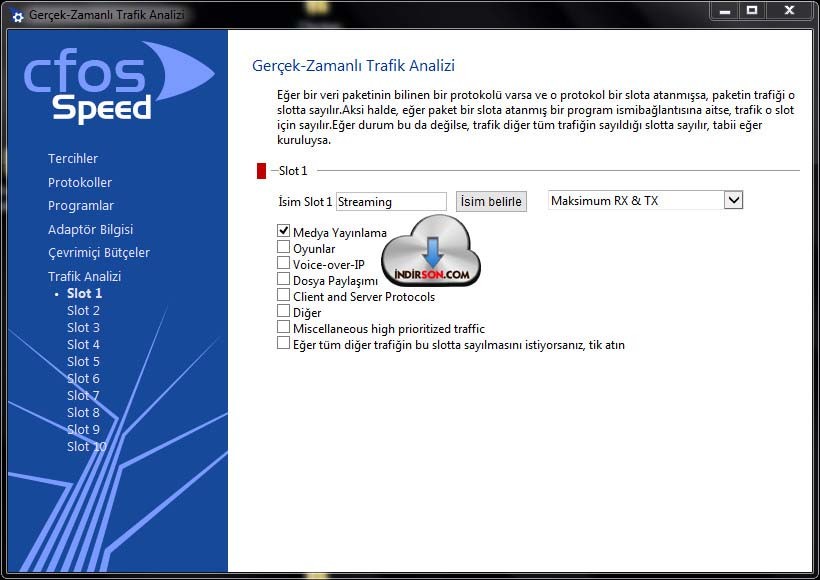The height and width of the screenshot is (580, 820).
Task: Click the gear icon in title bar
Action: pyautogui.click(x=17, y=16)
